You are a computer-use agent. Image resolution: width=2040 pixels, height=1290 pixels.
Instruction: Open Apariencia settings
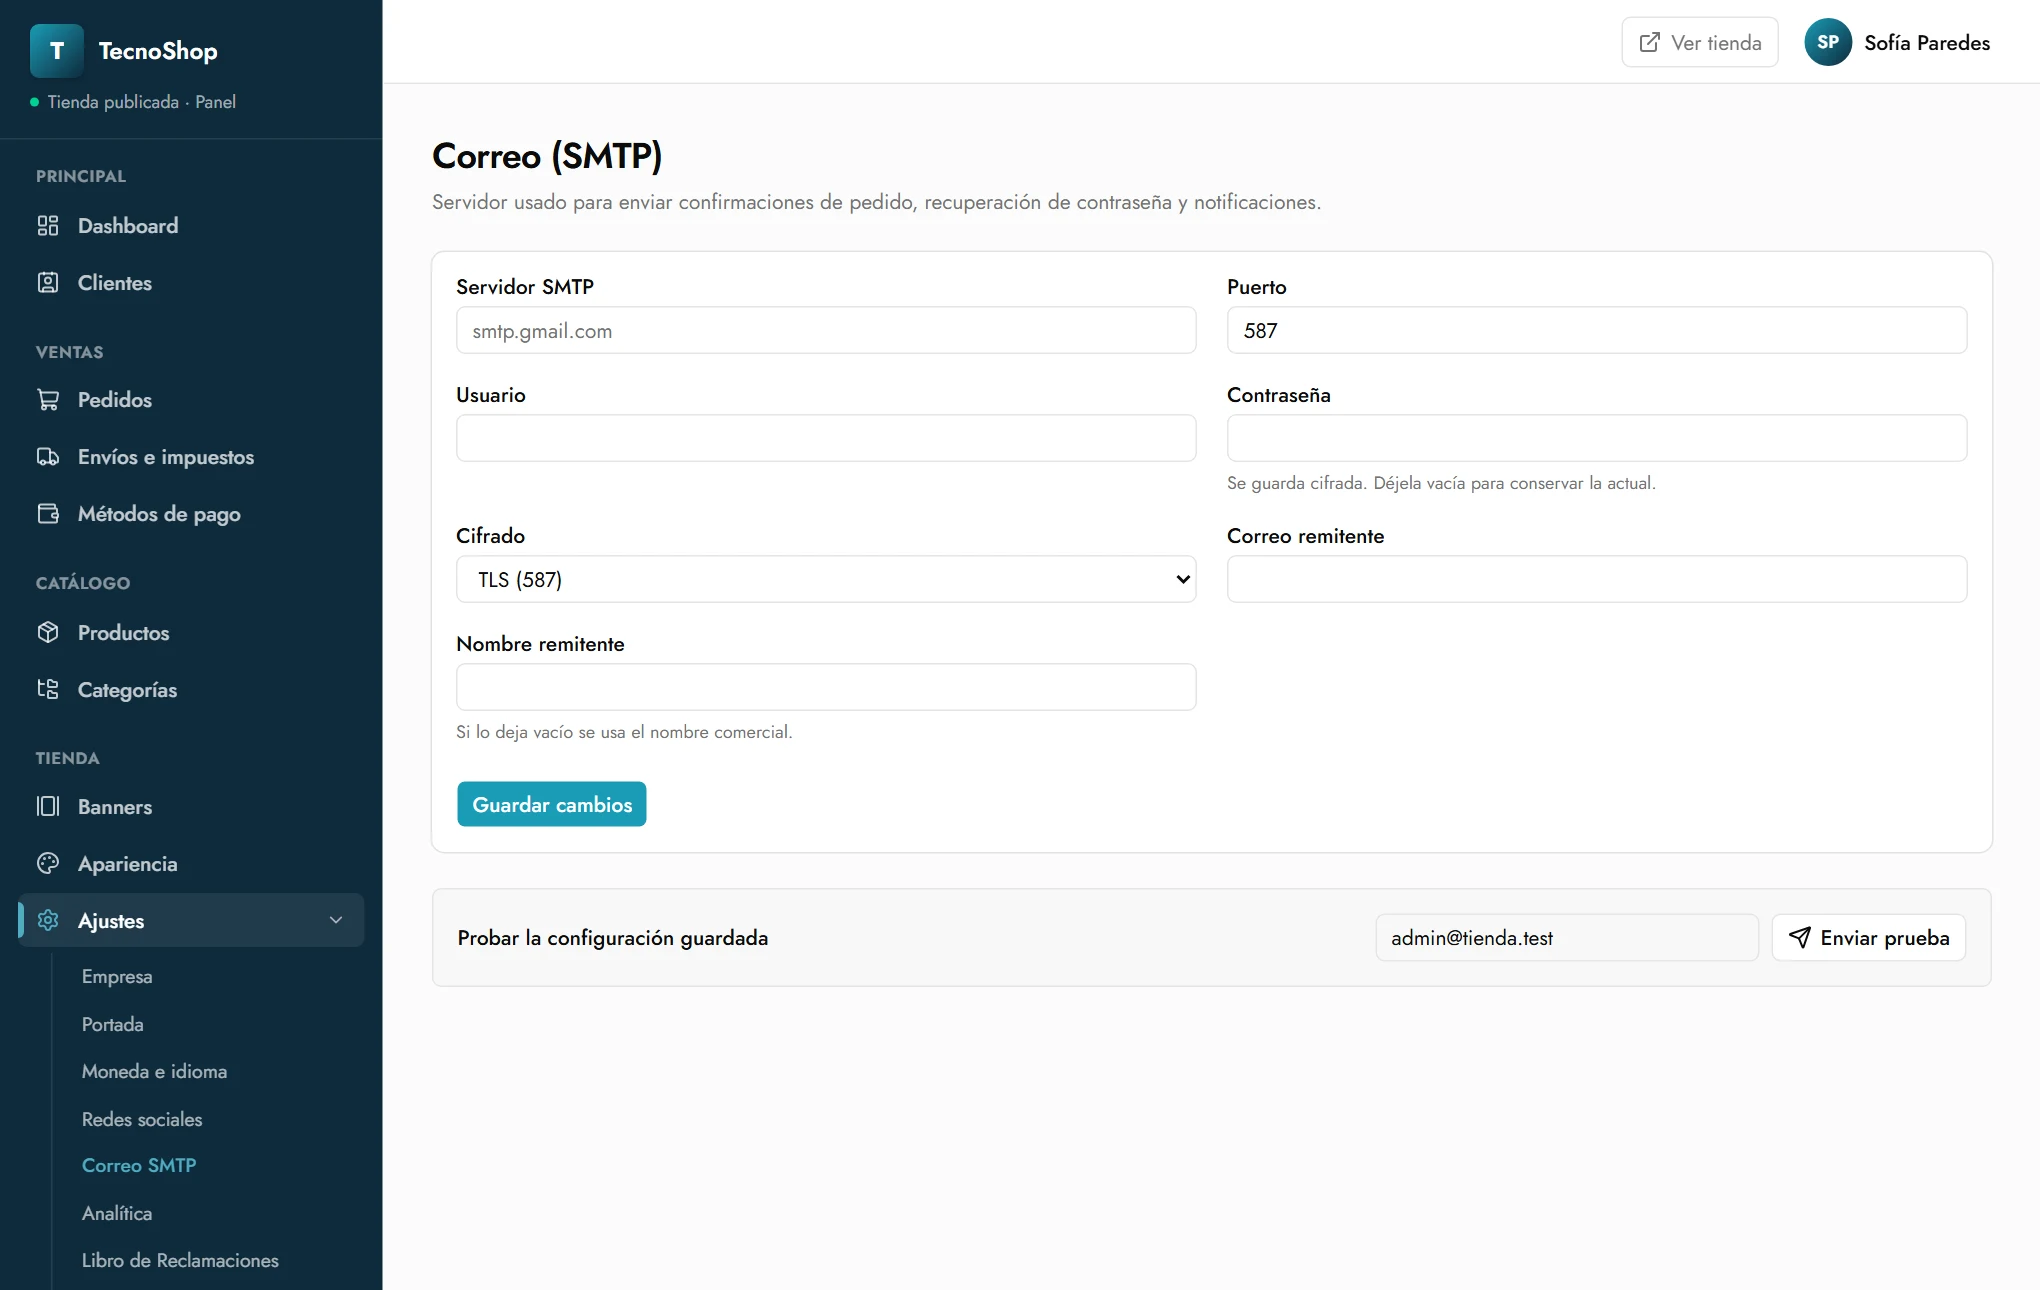click(191, 864)
